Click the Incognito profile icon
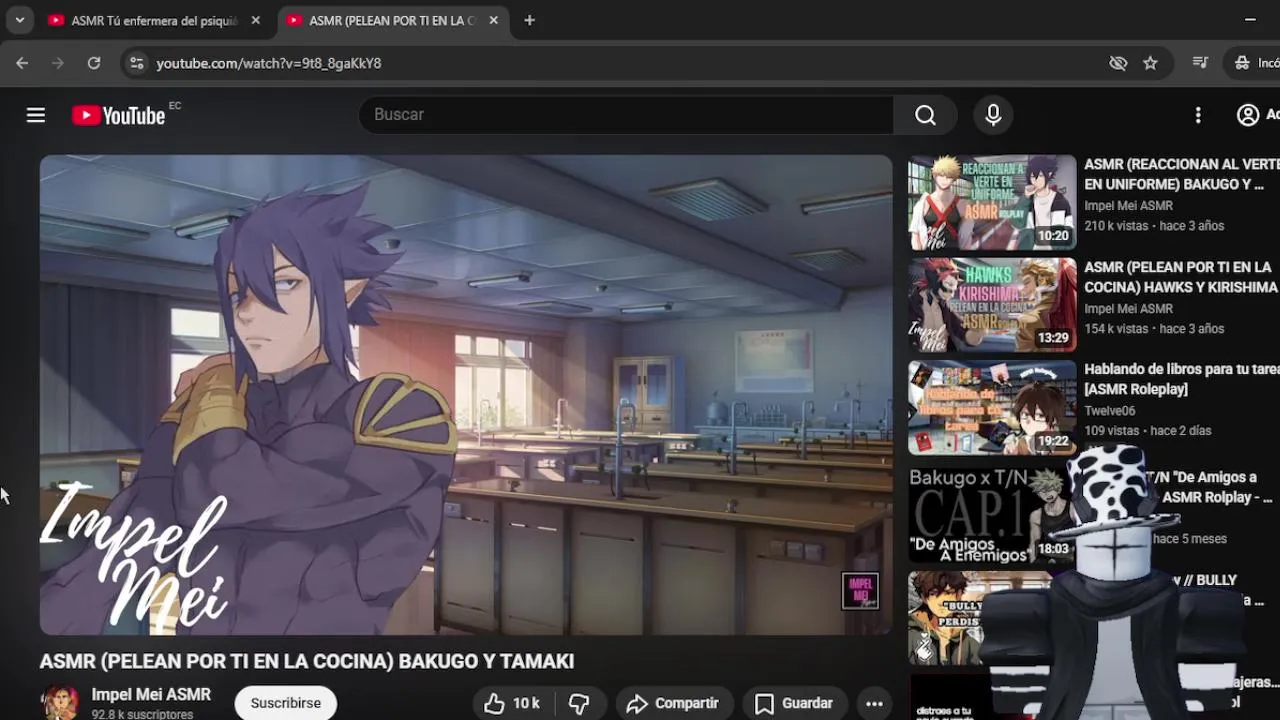This screenshot has width=1280, height=720. pyautogui.click(x=1242, y=63)
